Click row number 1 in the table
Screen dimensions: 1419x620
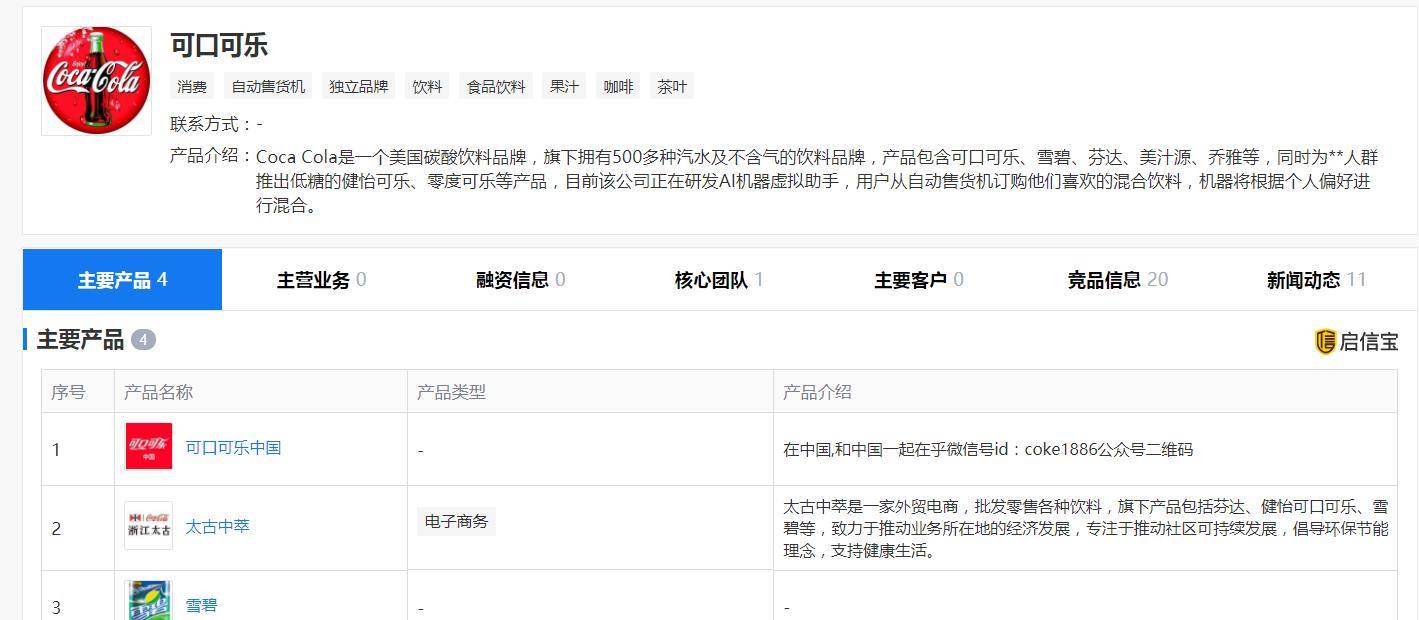[x=56, y=450]
